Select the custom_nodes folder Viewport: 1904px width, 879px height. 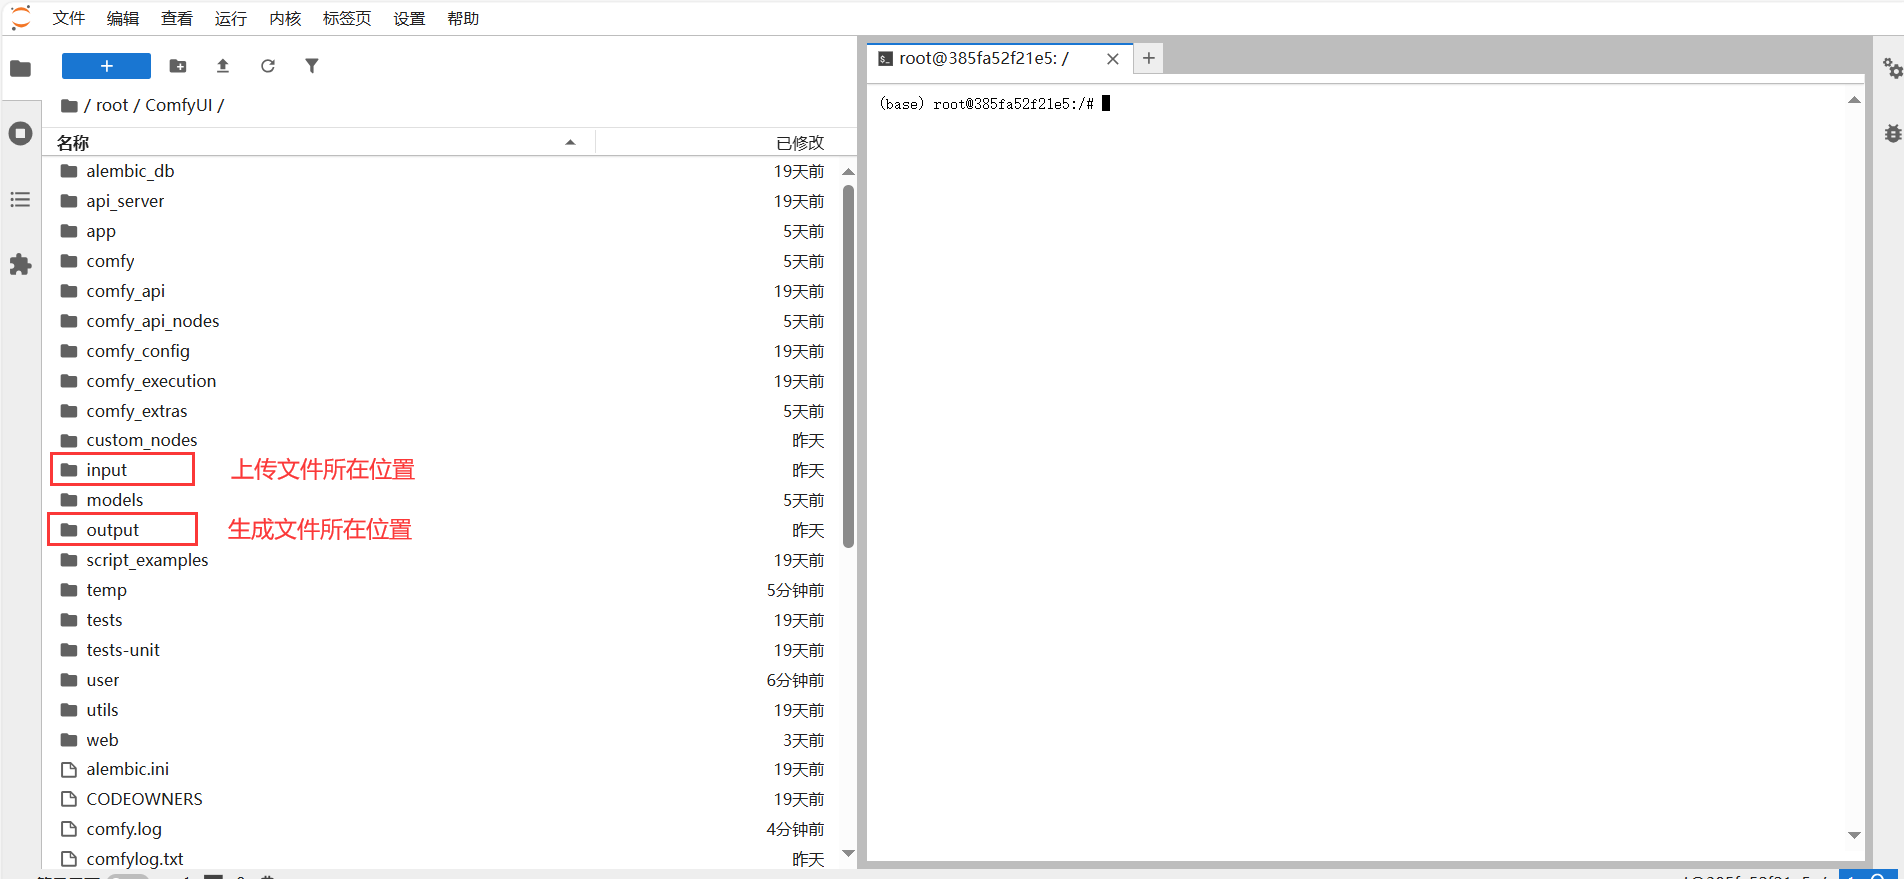coord(141,440)
